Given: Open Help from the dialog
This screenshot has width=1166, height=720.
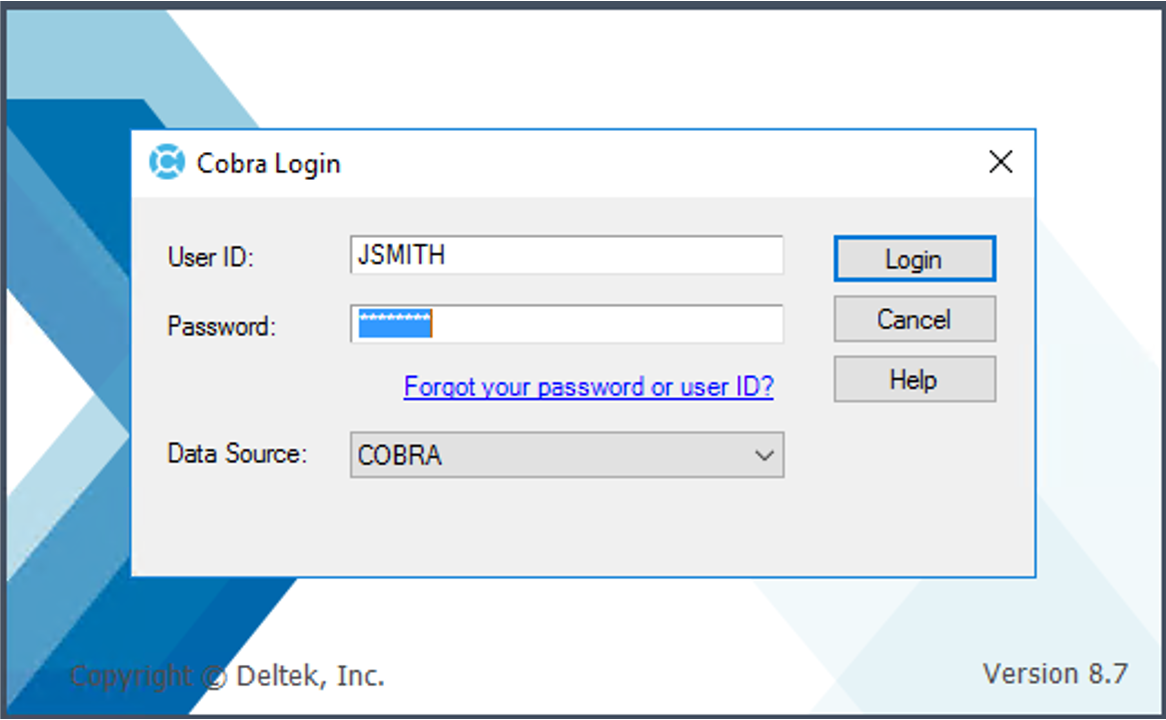Looking at the screenshot, I should pos(913,379).
